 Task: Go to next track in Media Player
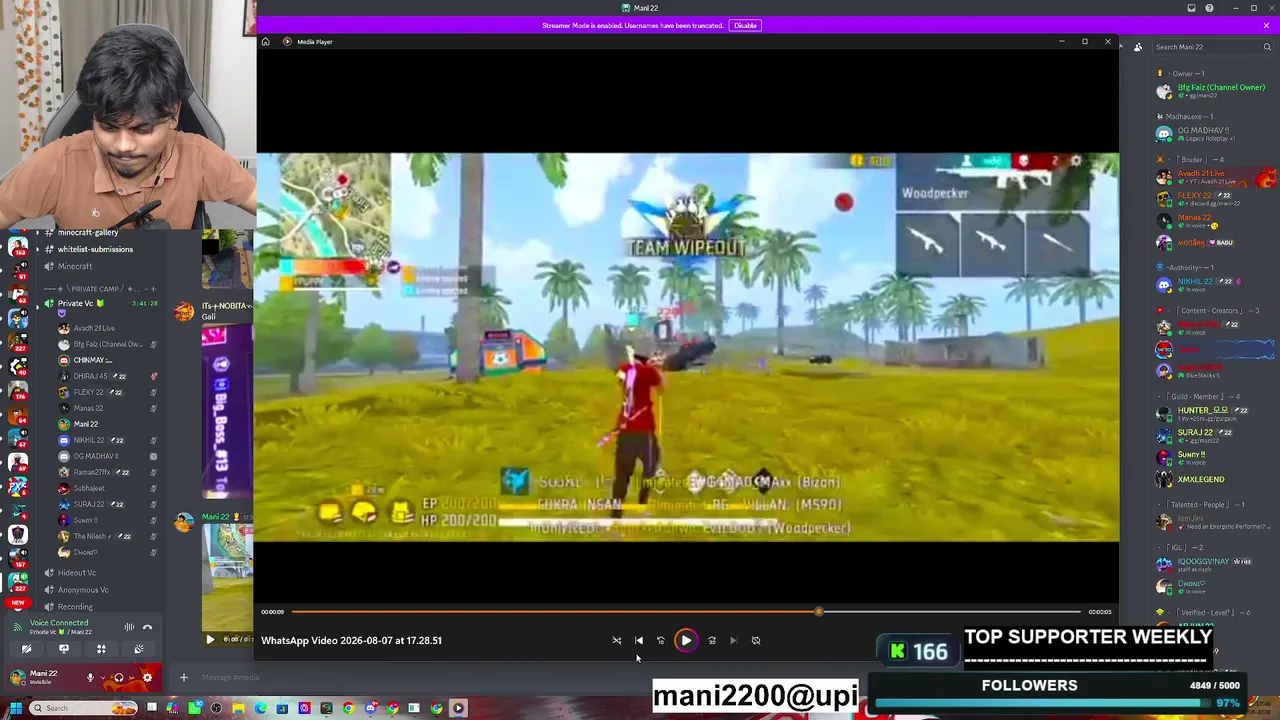734,640
